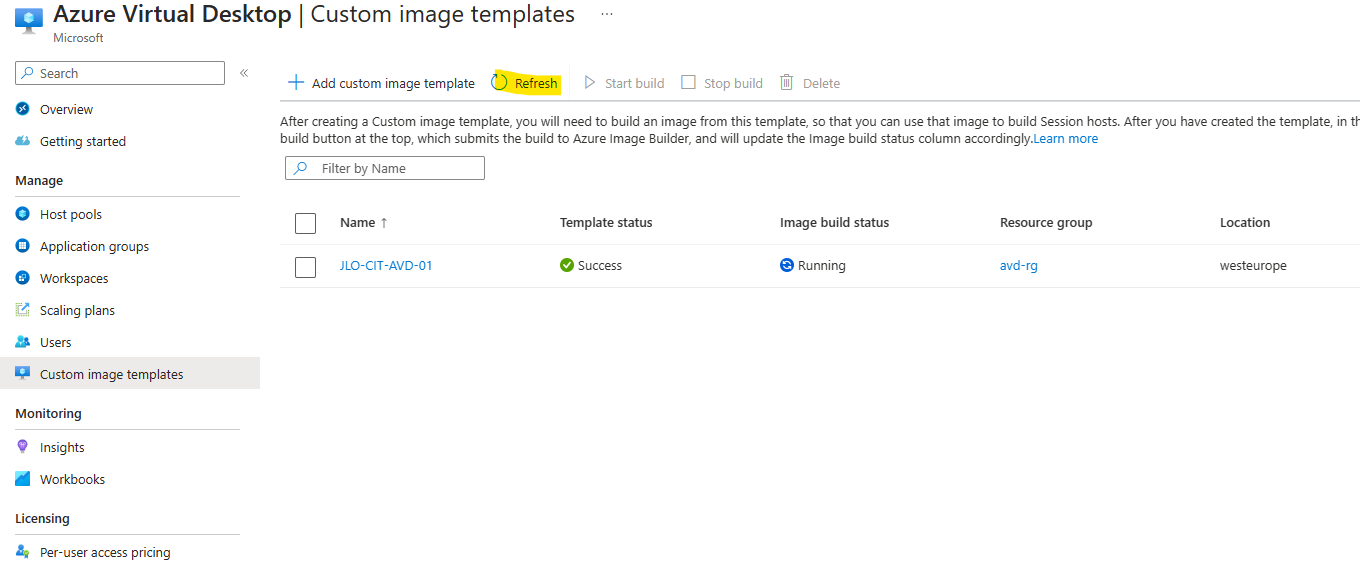Image resolution: width=1360 pixels, height=569 pixels.
Task: Collapse the sidebar with double-chevron icon
Action: coord(244,73)
